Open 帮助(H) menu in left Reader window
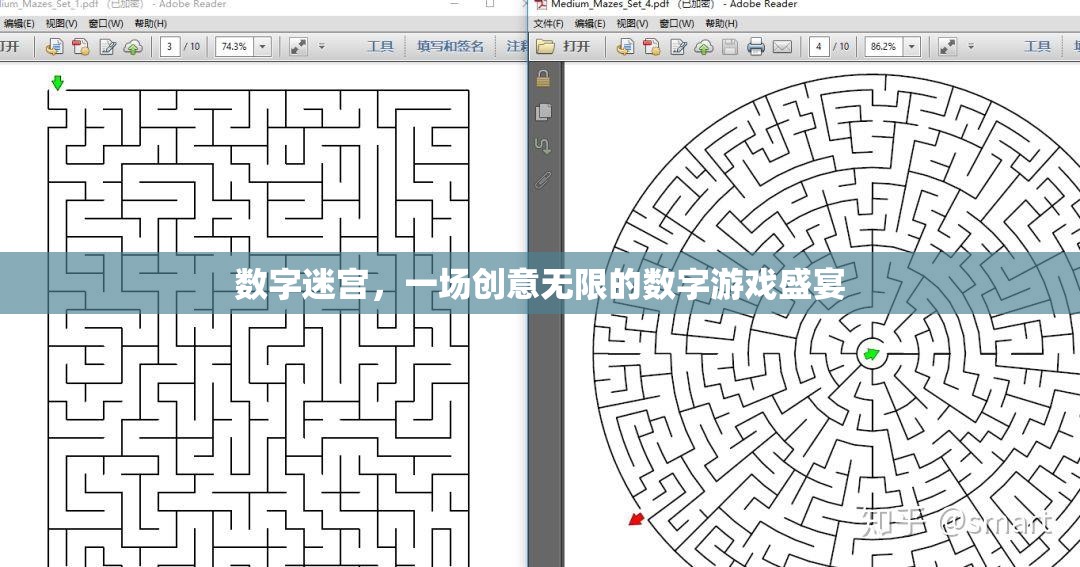This screenshot has width=1080, height=567. 150,23
